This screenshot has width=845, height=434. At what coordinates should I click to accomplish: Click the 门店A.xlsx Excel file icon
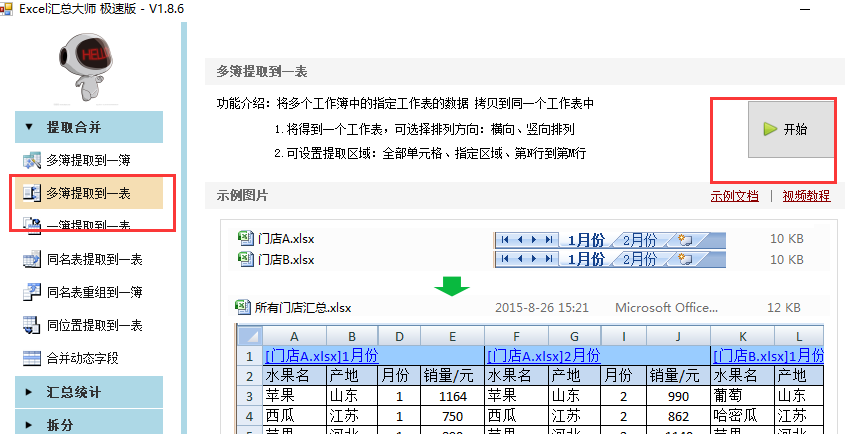[246, 238]
